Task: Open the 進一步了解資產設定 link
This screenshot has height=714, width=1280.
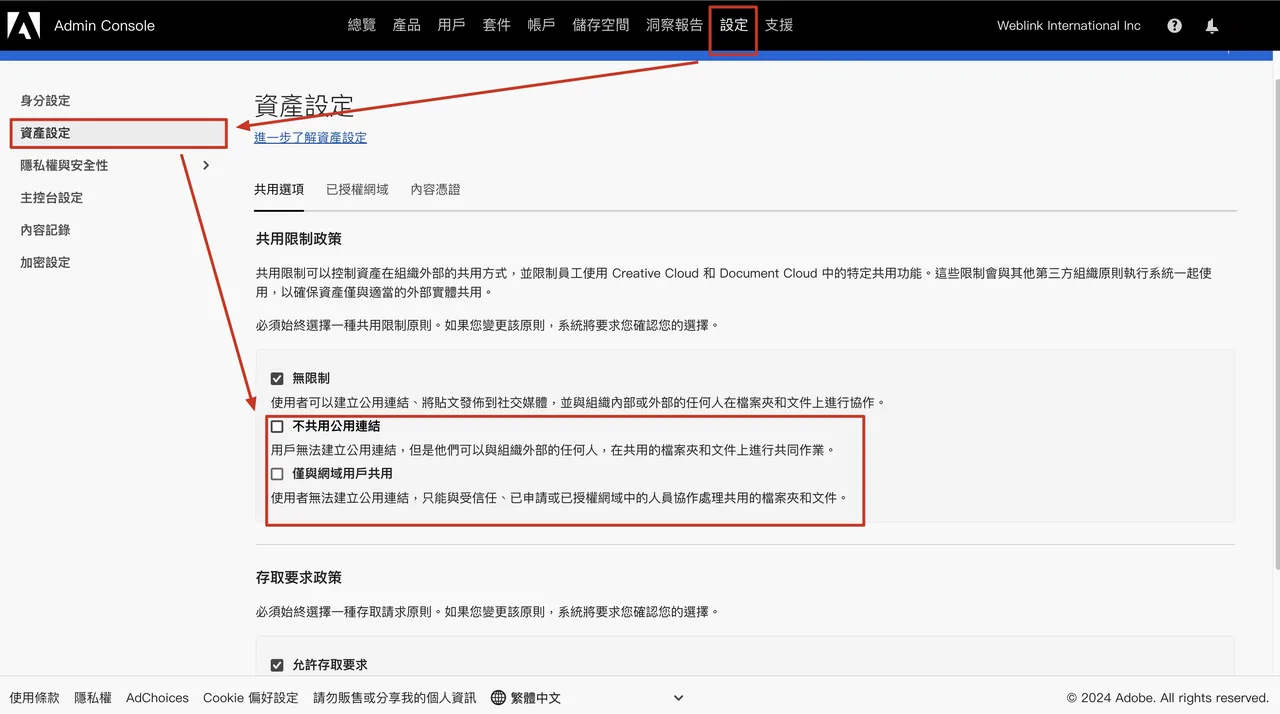Action: (310, 138)
